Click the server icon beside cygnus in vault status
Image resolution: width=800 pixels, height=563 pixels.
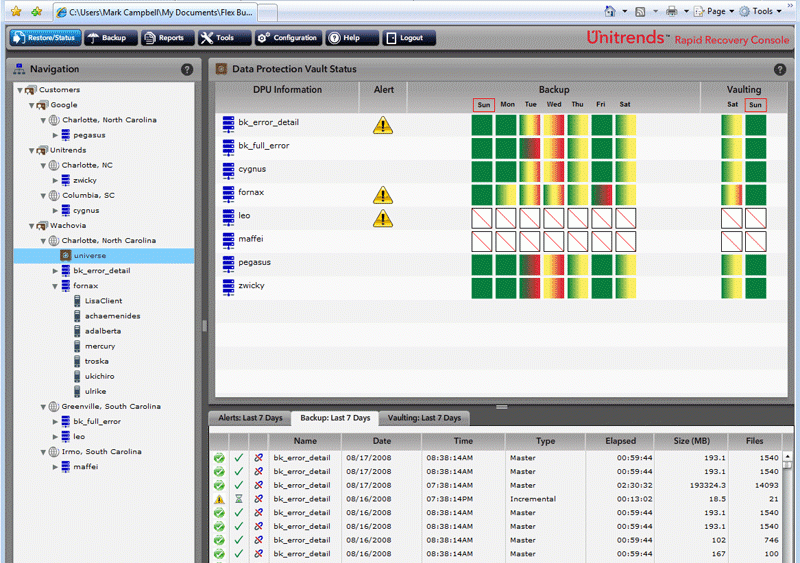pyautogui.click(x=228, y=171)
